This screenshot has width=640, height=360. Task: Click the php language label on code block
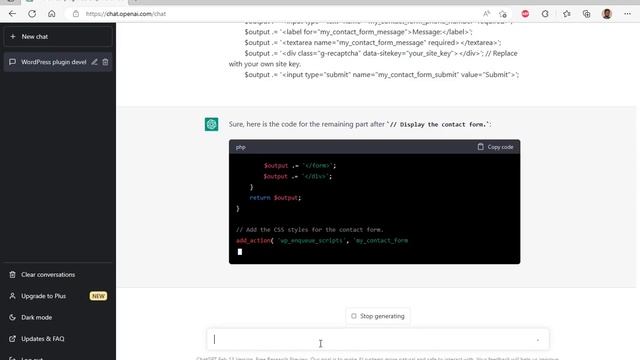[x=240, y=147]
